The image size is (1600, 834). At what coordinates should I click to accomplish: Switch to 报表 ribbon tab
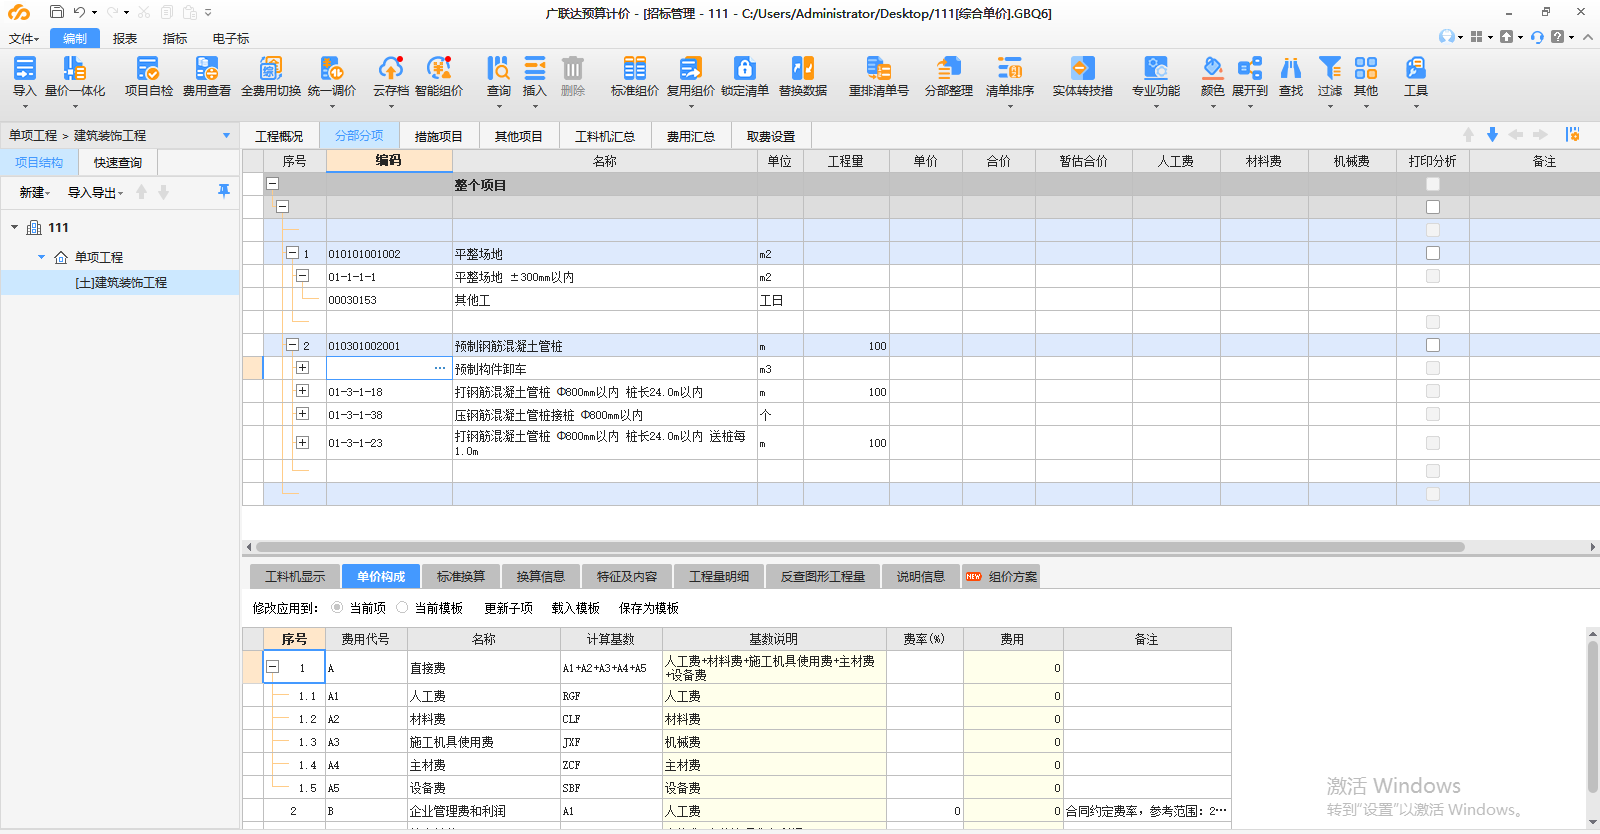pyautogui.click(x=125, y=39)
